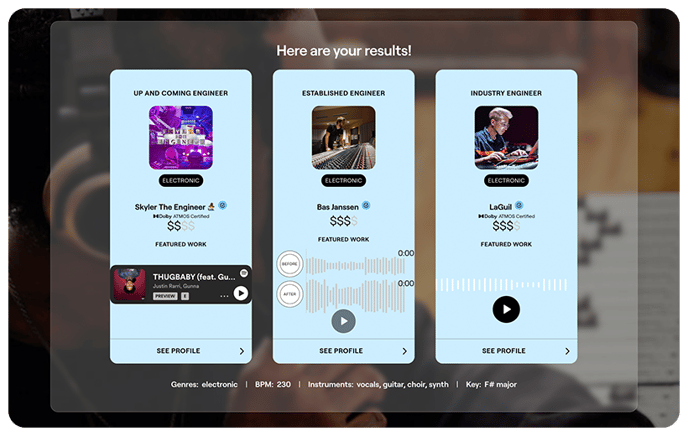
Task: Click Bas Janssen's mixing console photo
Action: [344, 137]
